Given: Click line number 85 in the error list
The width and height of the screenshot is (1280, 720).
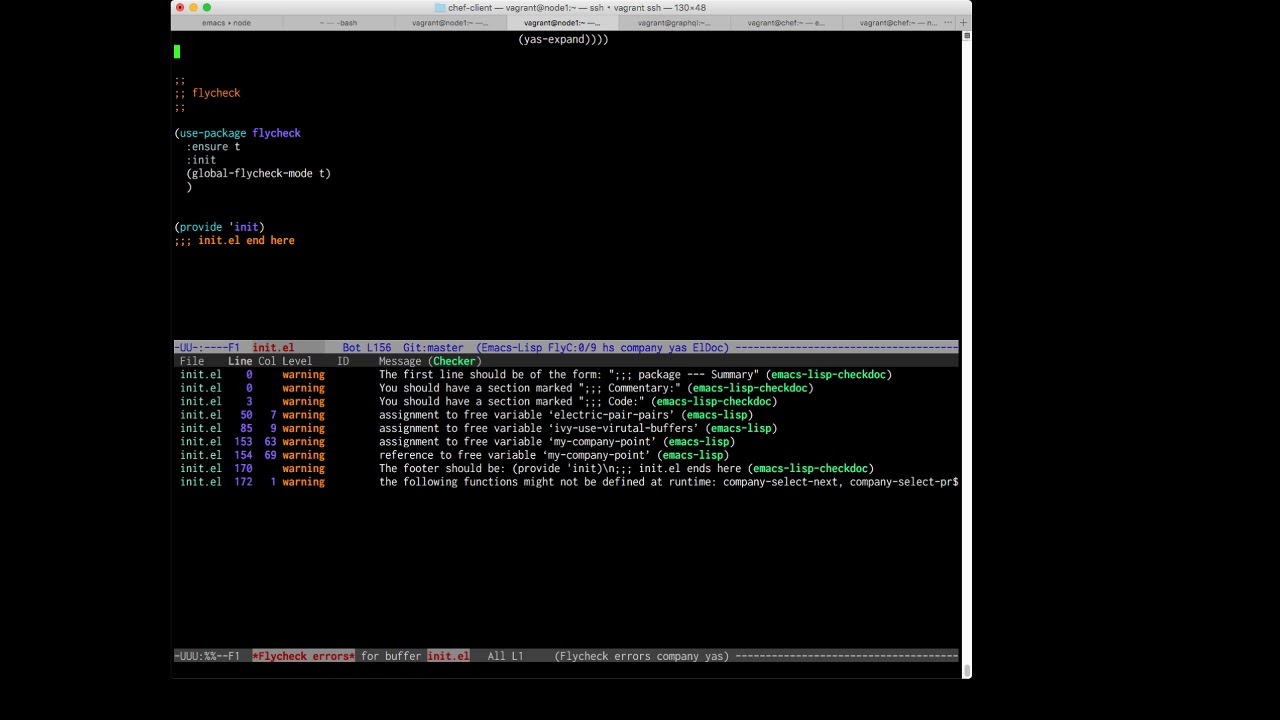Looking at the screenshot, I should coord(246,428).
